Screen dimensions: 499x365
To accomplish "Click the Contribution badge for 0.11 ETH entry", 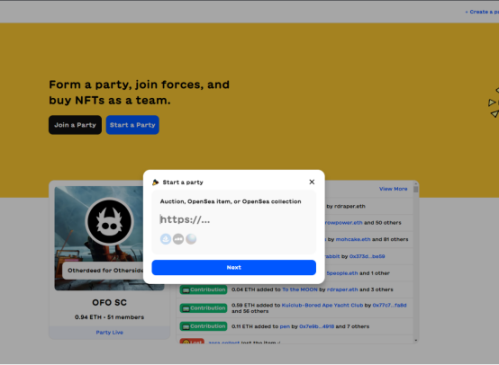I will coord(203,326).
